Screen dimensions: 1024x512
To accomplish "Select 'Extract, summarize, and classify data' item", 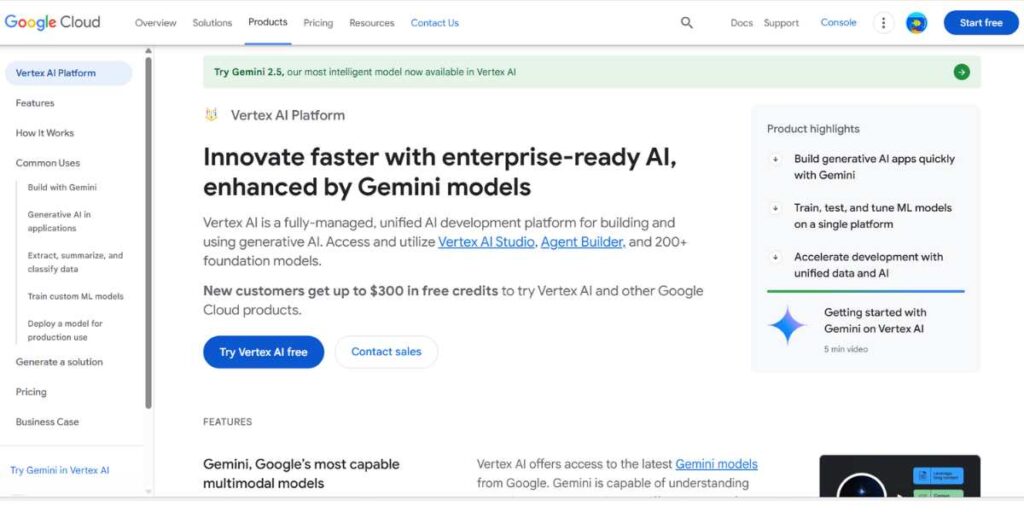I will pyautogui.click(x=75, y=262).
